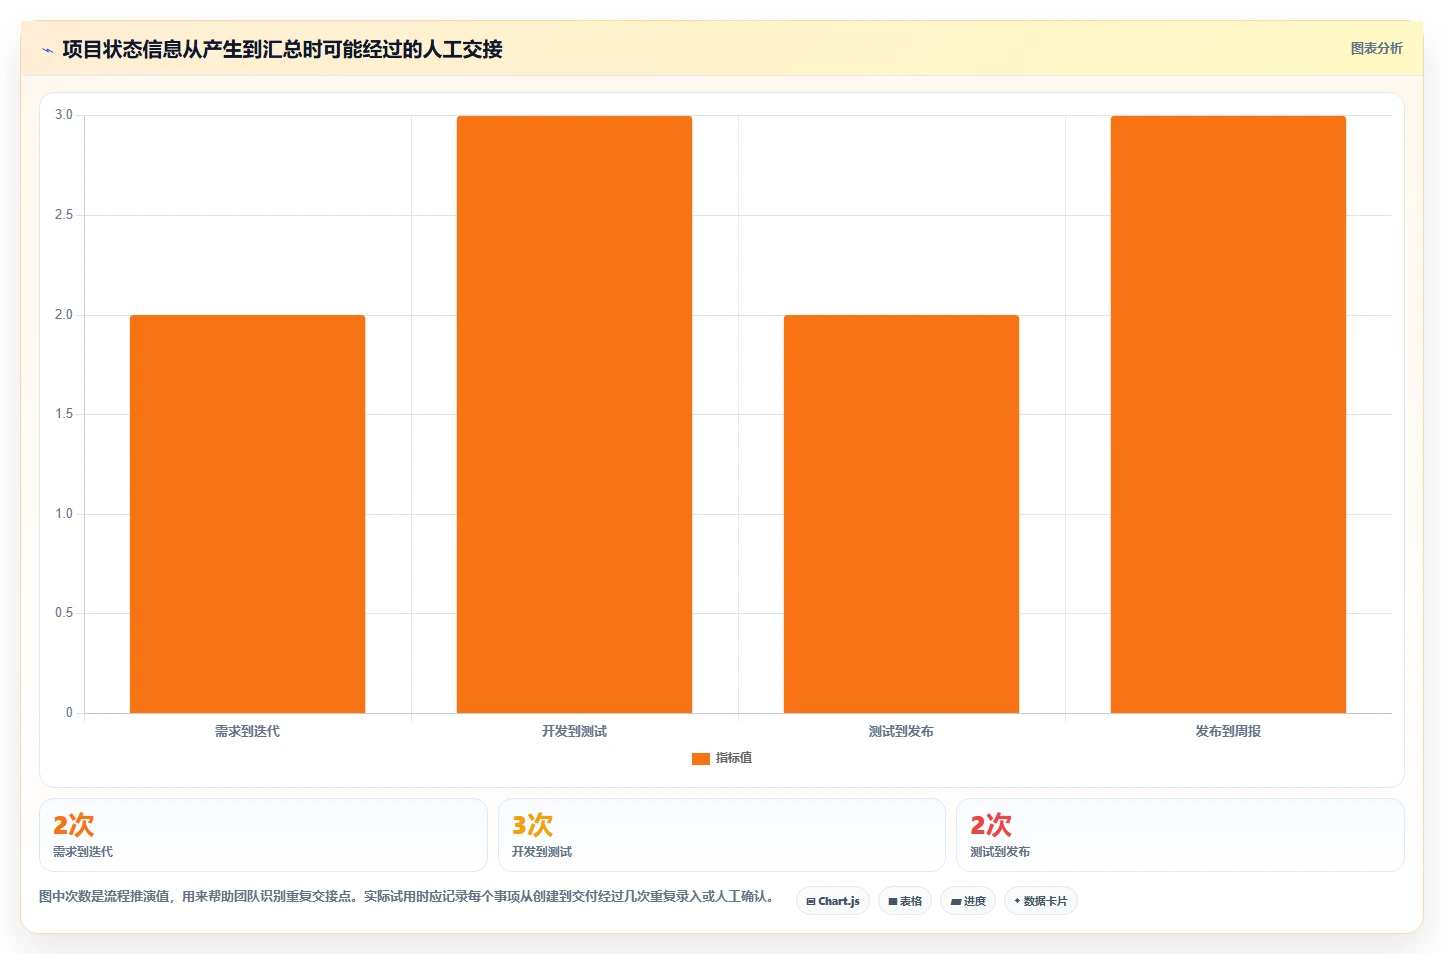Screen dimensions: 1444x954
Task: Select the Chart.js tag chip
Action: coord(833,901)
